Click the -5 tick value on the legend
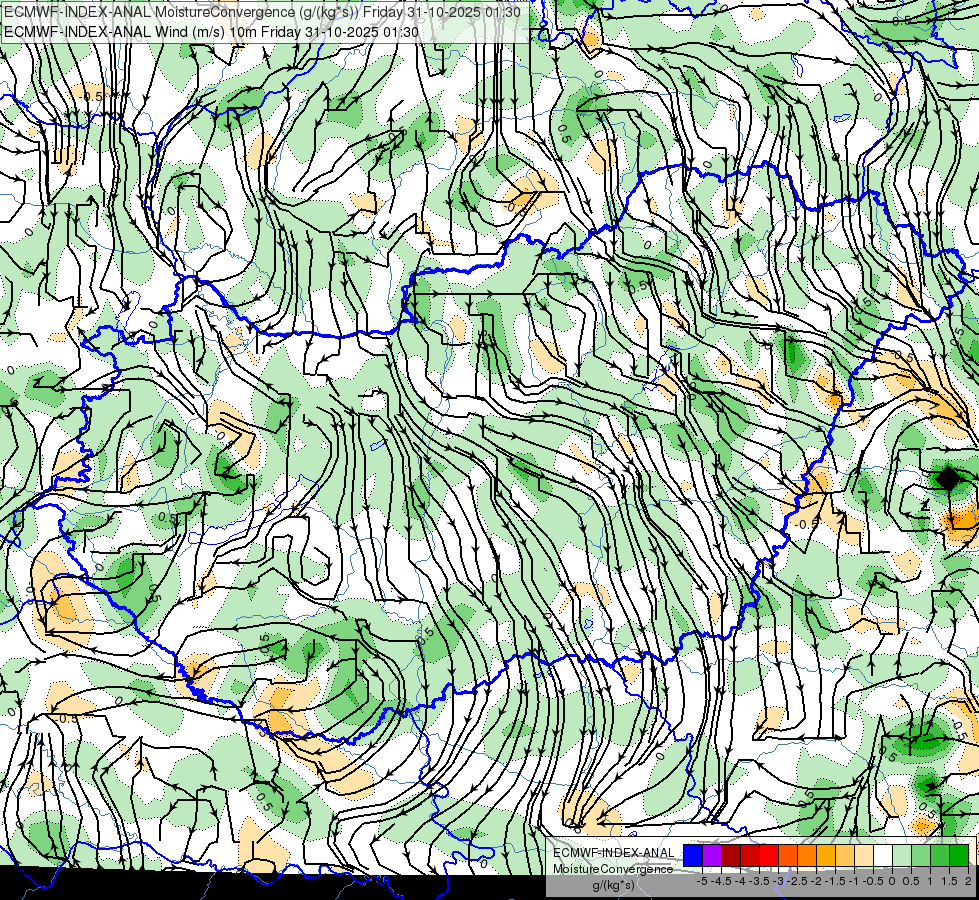979x900 pixels. pyautogui.click(x=702, y=881)
